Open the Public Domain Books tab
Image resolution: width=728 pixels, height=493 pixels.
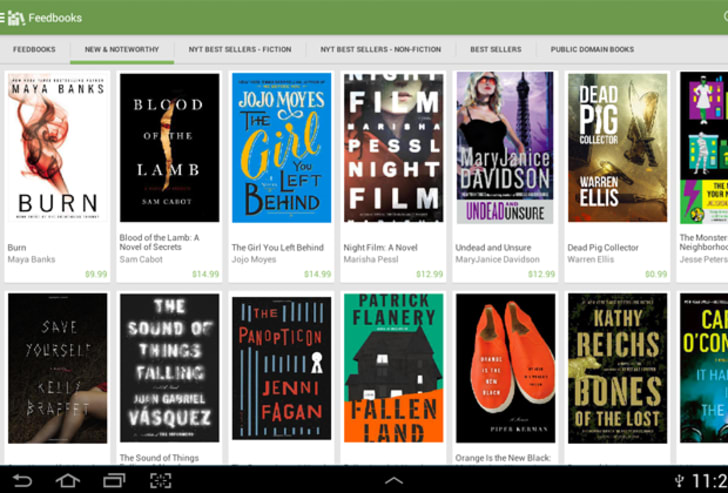point(592,49)
